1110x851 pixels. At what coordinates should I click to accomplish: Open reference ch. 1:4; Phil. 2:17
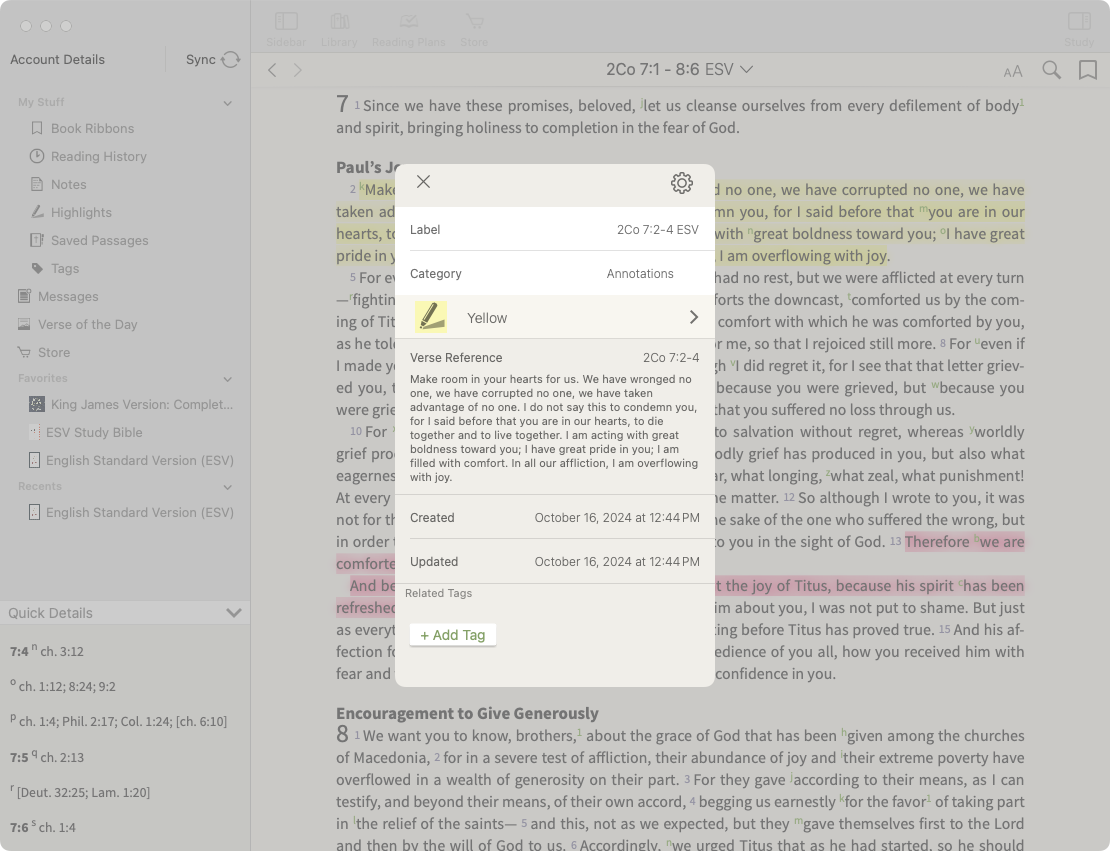click(123, 721)
